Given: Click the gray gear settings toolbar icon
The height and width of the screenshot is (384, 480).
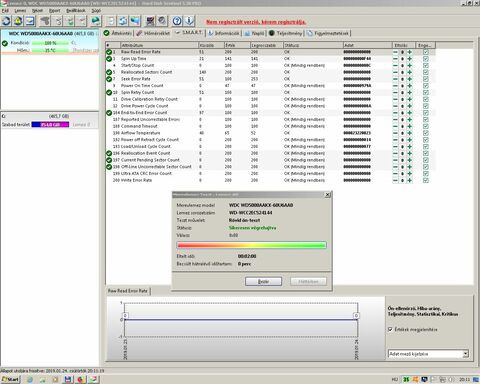Looking at the screenshot, I should tap(162, 21).
